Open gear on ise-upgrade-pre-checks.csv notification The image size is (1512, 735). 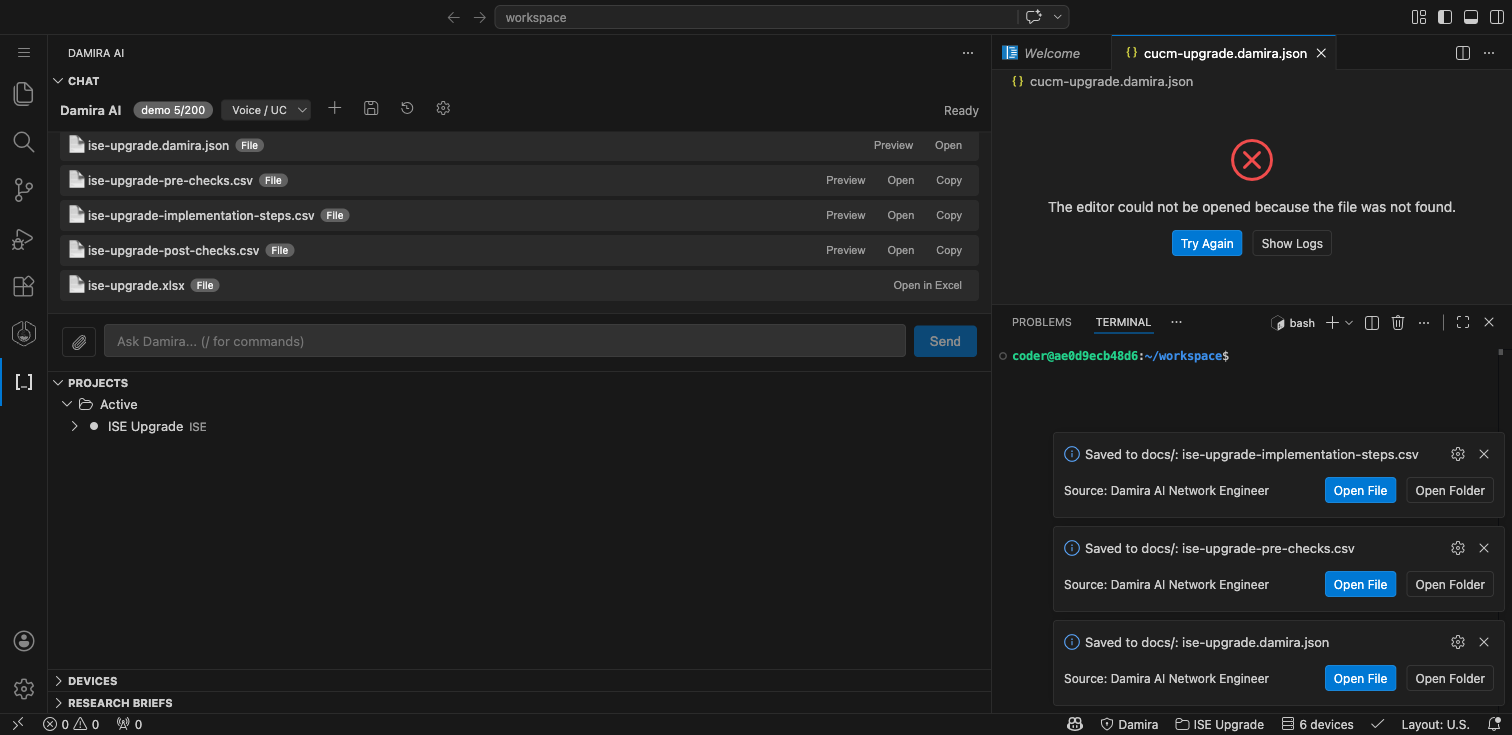click(1458, 548)
